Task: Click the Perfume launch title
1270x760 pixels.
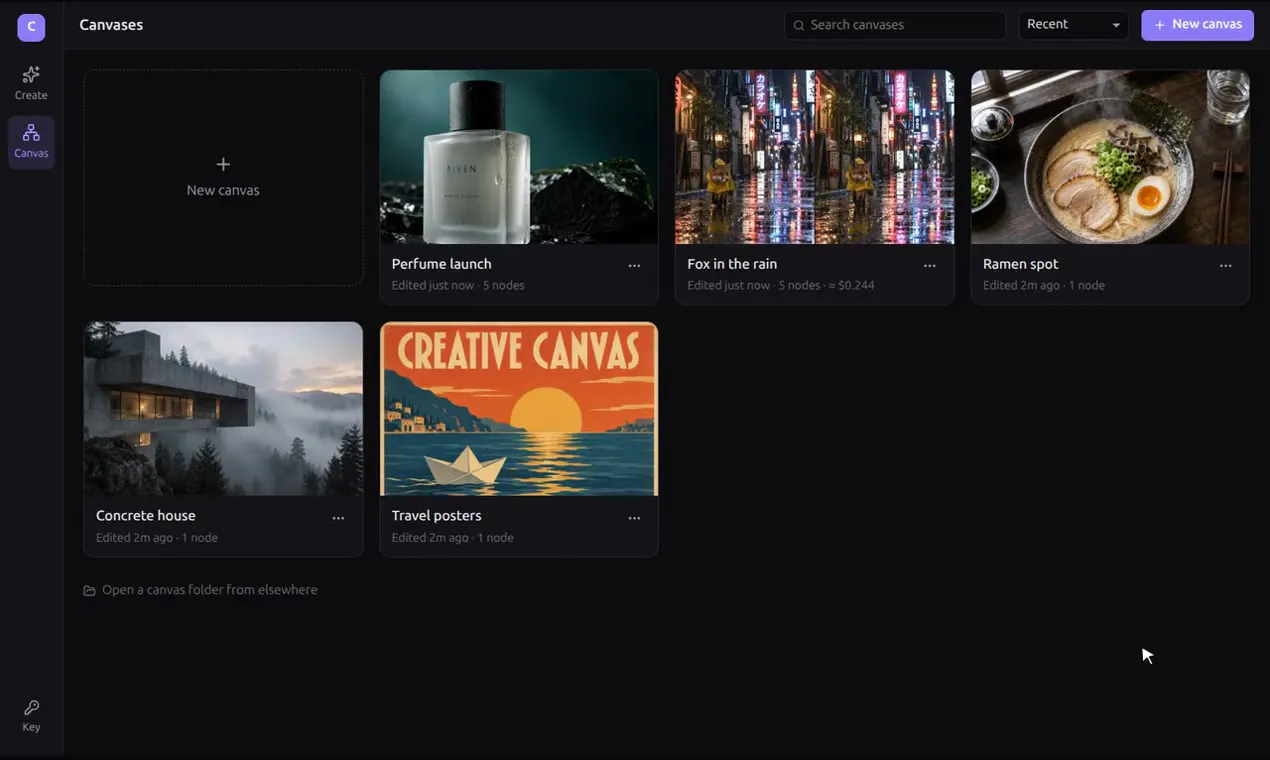Action: (x=442, y=264)
